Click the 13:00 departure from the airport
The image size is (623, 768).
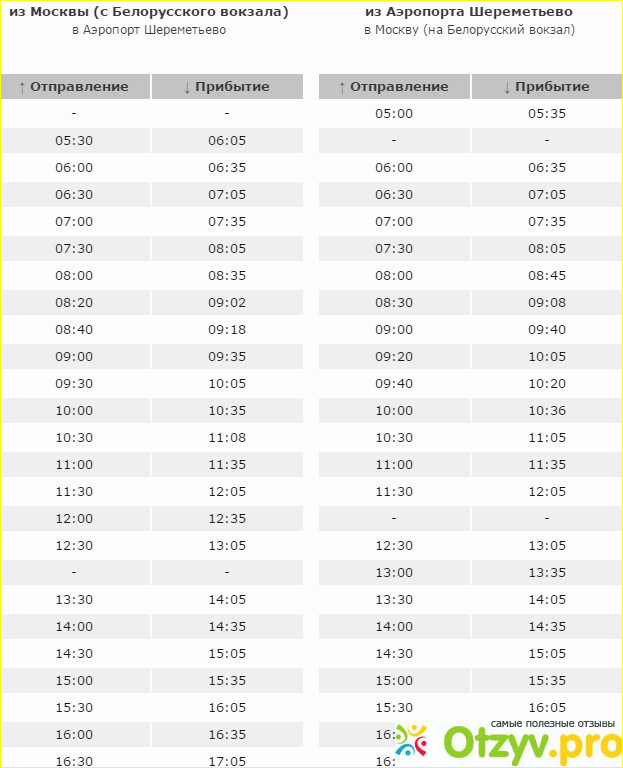click(x=394, y=573)
